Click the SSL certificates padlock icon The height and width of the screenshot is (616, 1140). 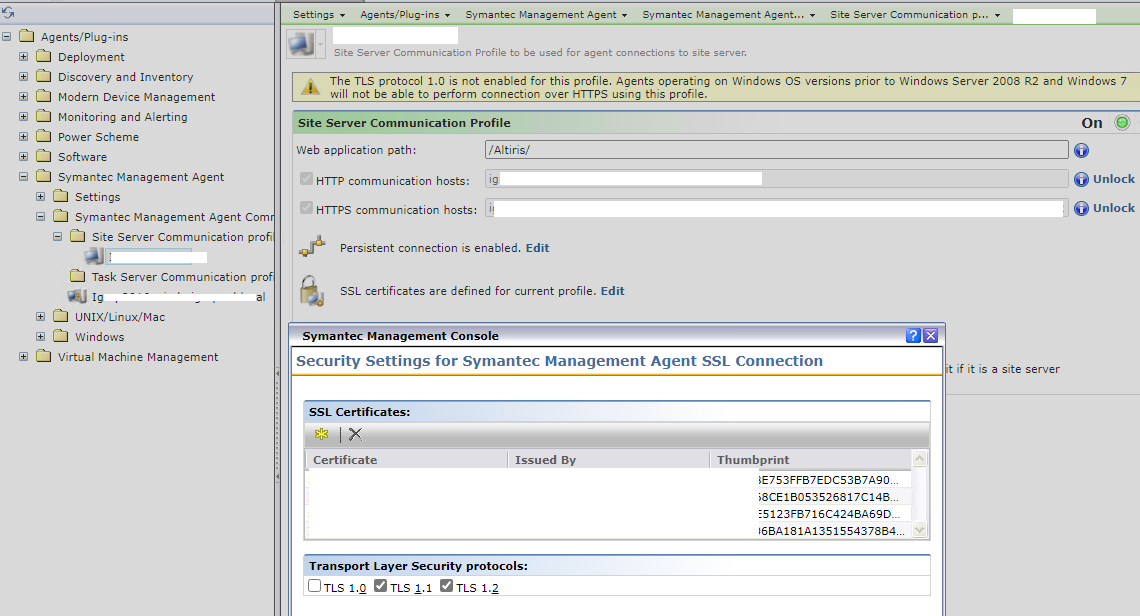pyautogui.click(x=312, y=290)
